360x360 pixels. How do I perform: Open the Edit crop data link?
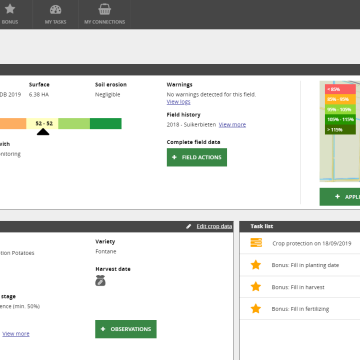(214, 226)
